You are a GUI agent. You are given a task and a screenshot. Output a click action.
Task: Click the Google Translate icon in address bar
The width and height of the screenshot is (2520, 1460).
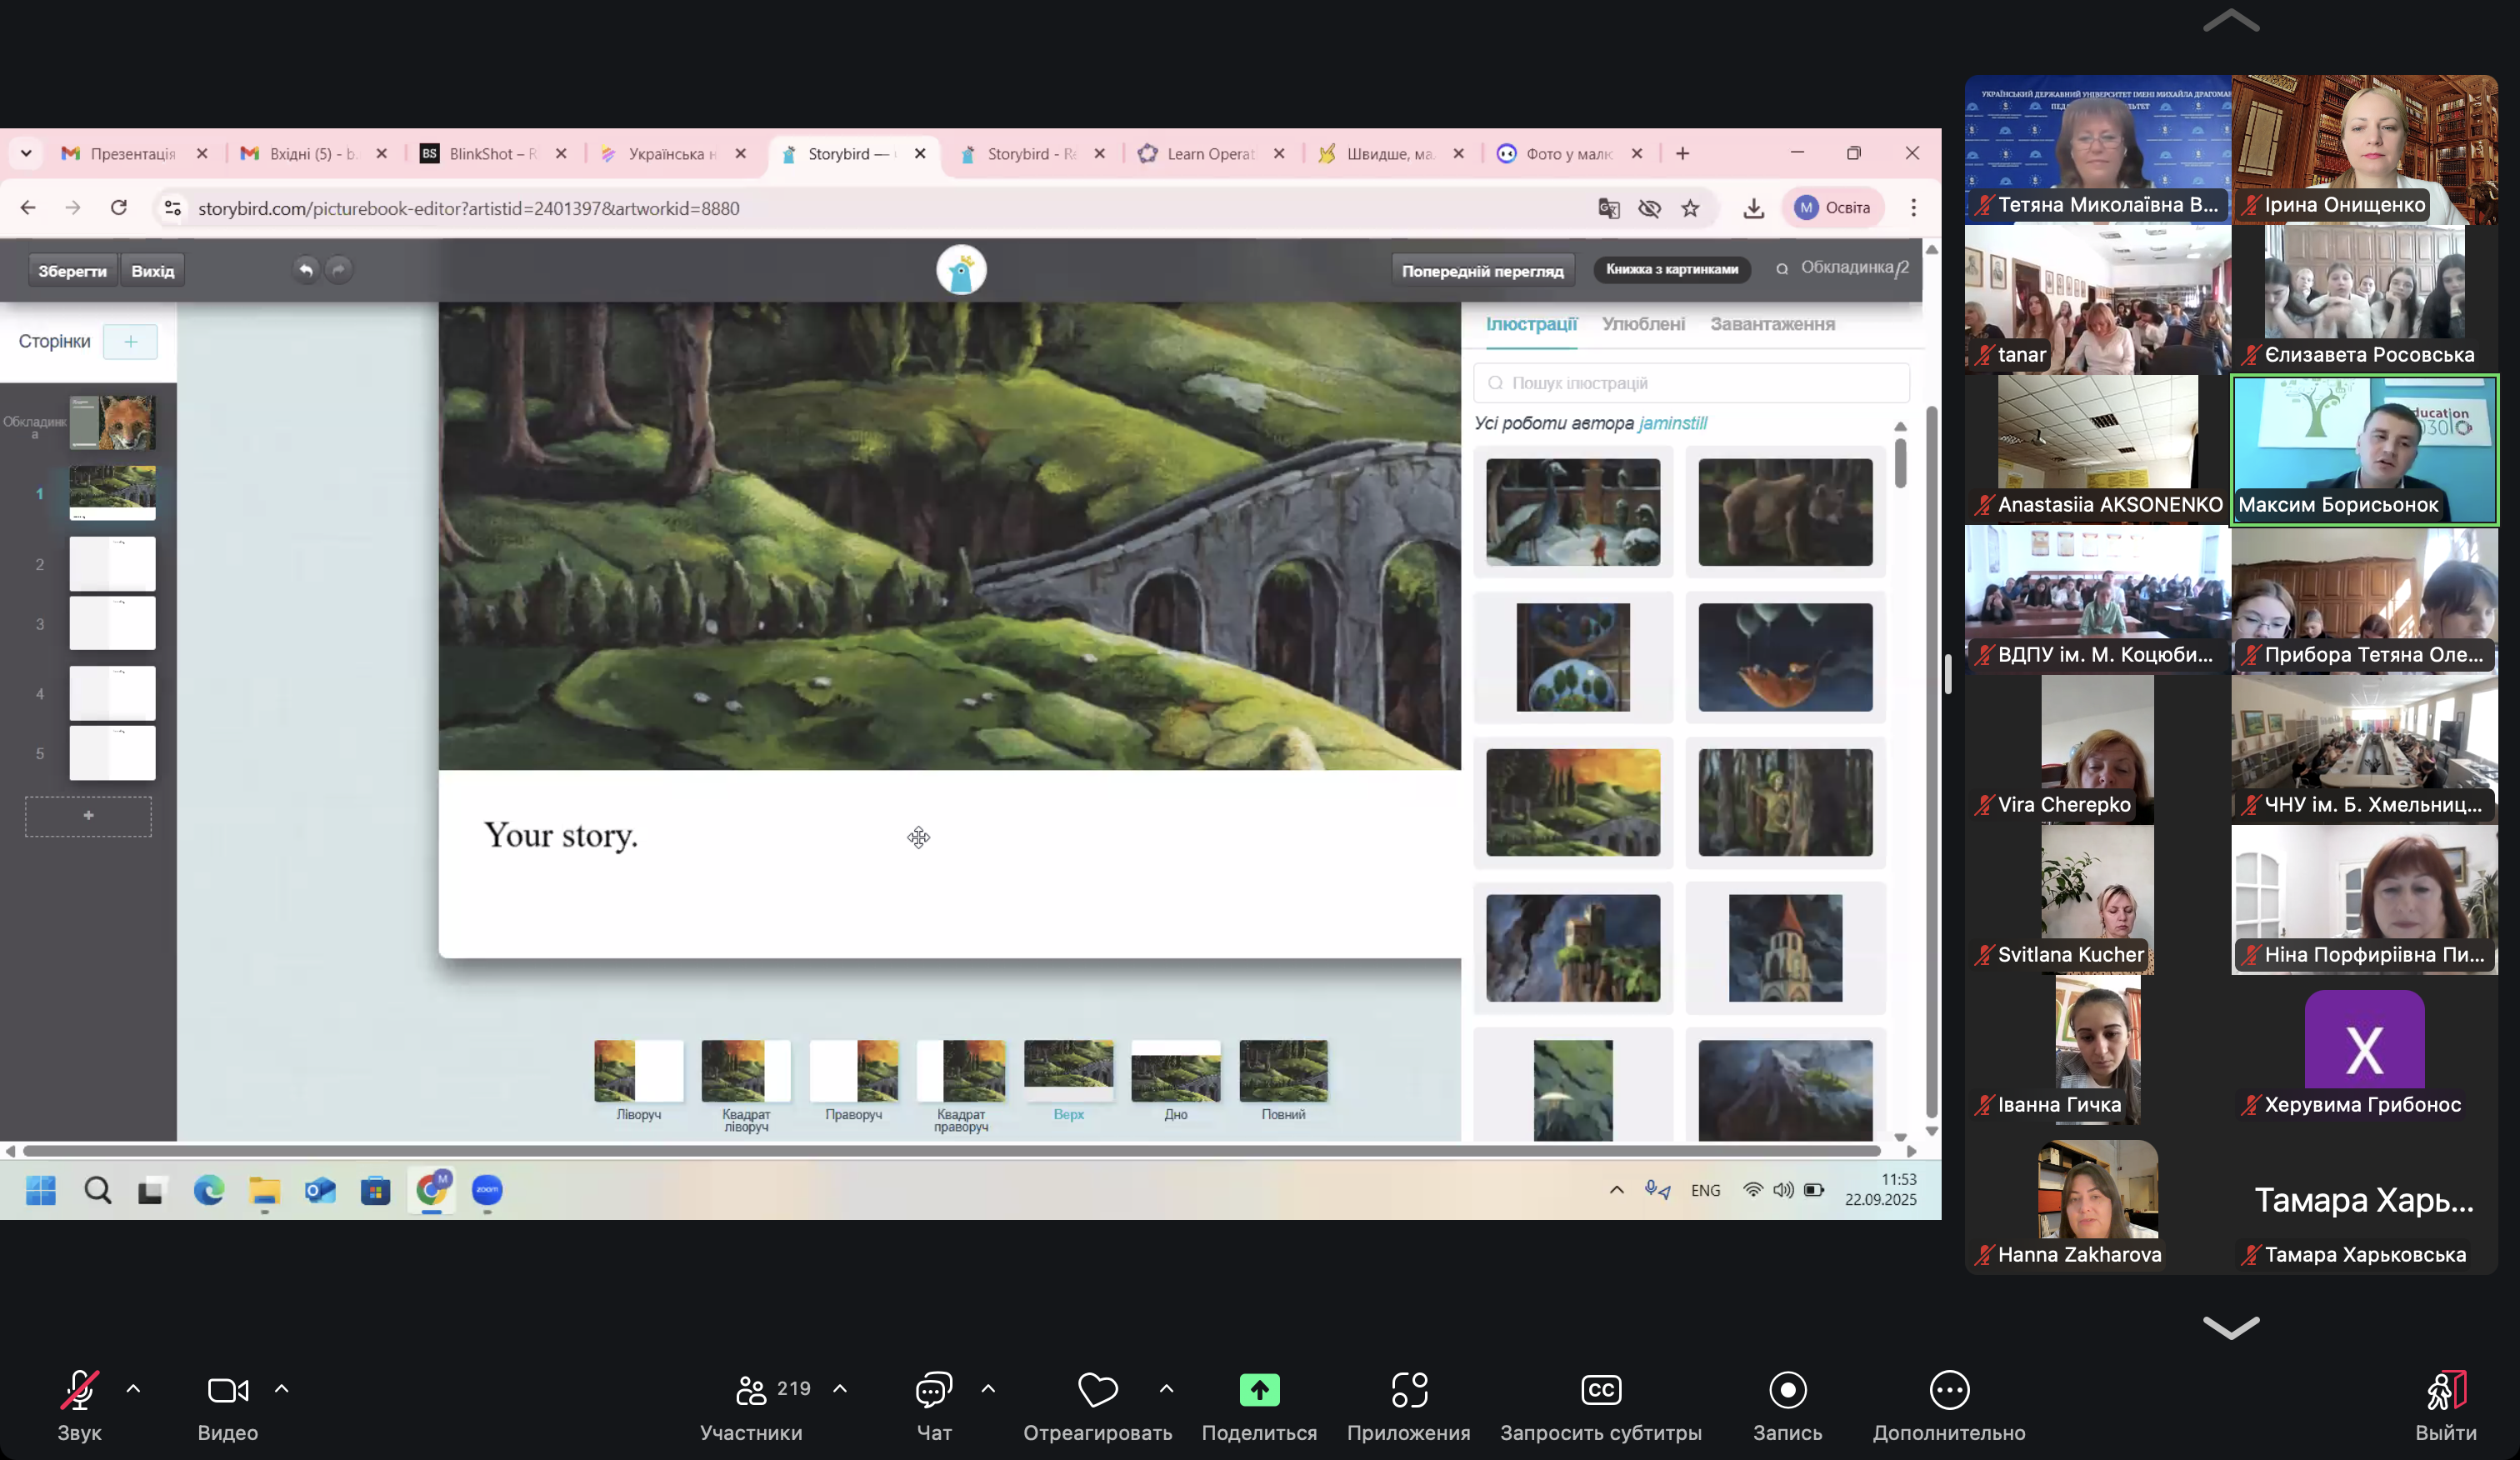[1608, 208]
